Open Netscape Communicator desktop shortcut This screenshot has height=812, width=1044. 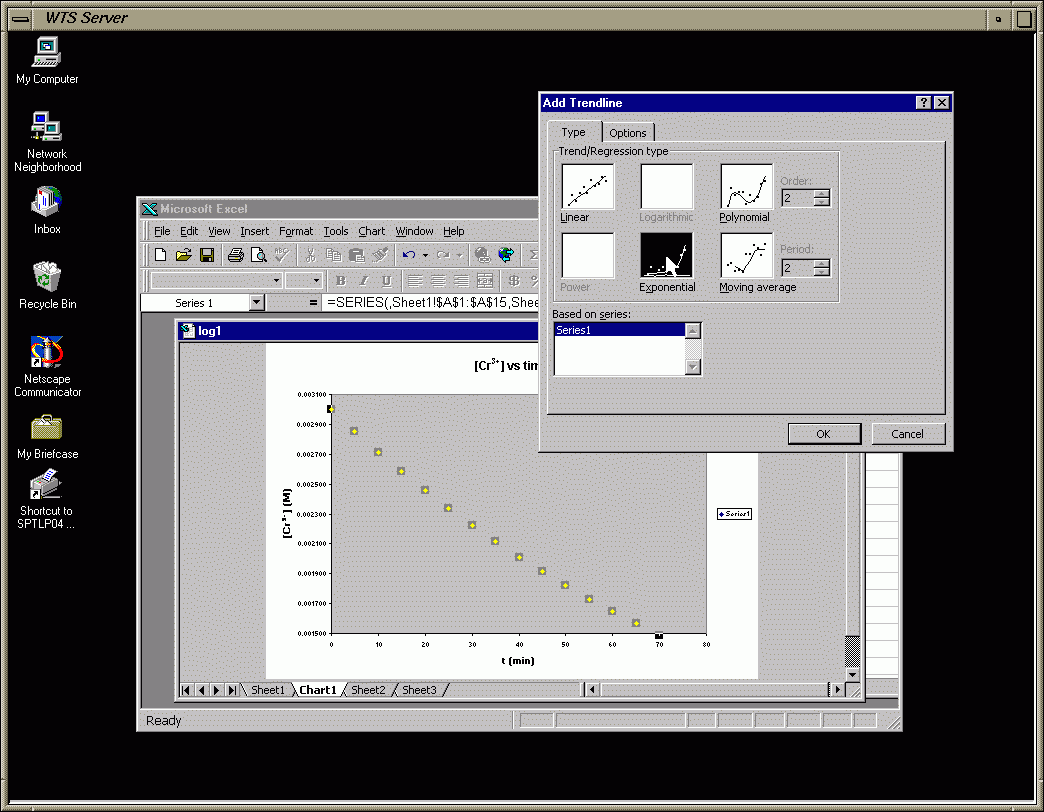pyautogui.click(x=47, y=367)
